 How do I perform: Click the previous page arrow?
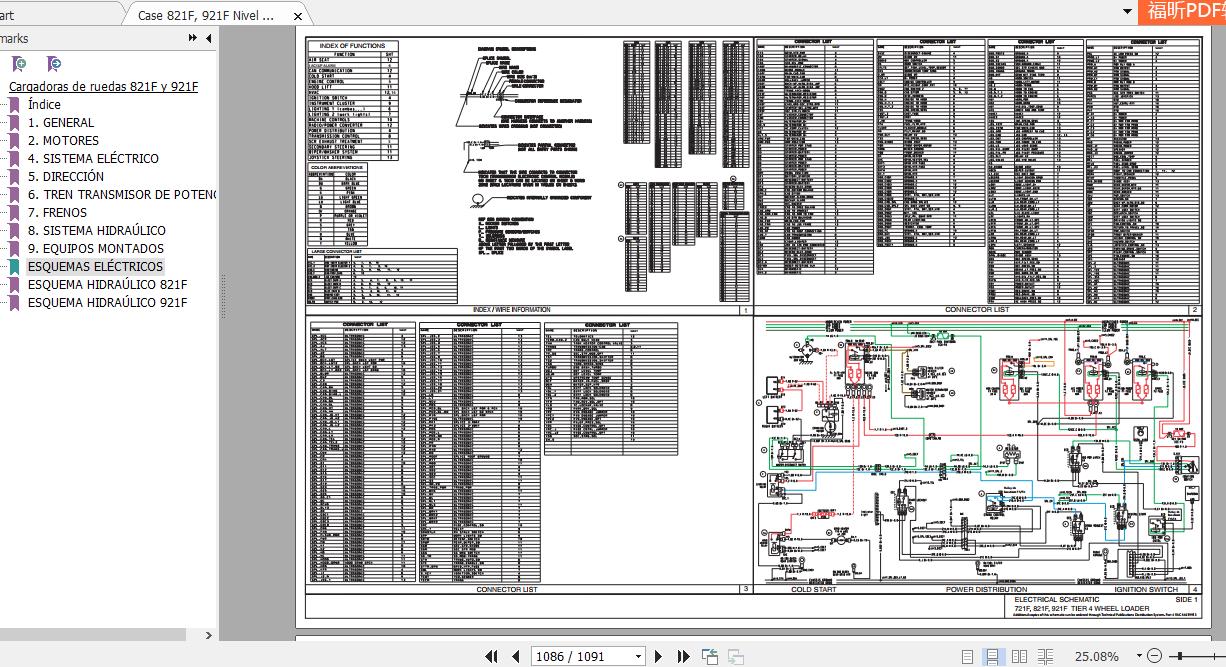(x=516, y=656)
